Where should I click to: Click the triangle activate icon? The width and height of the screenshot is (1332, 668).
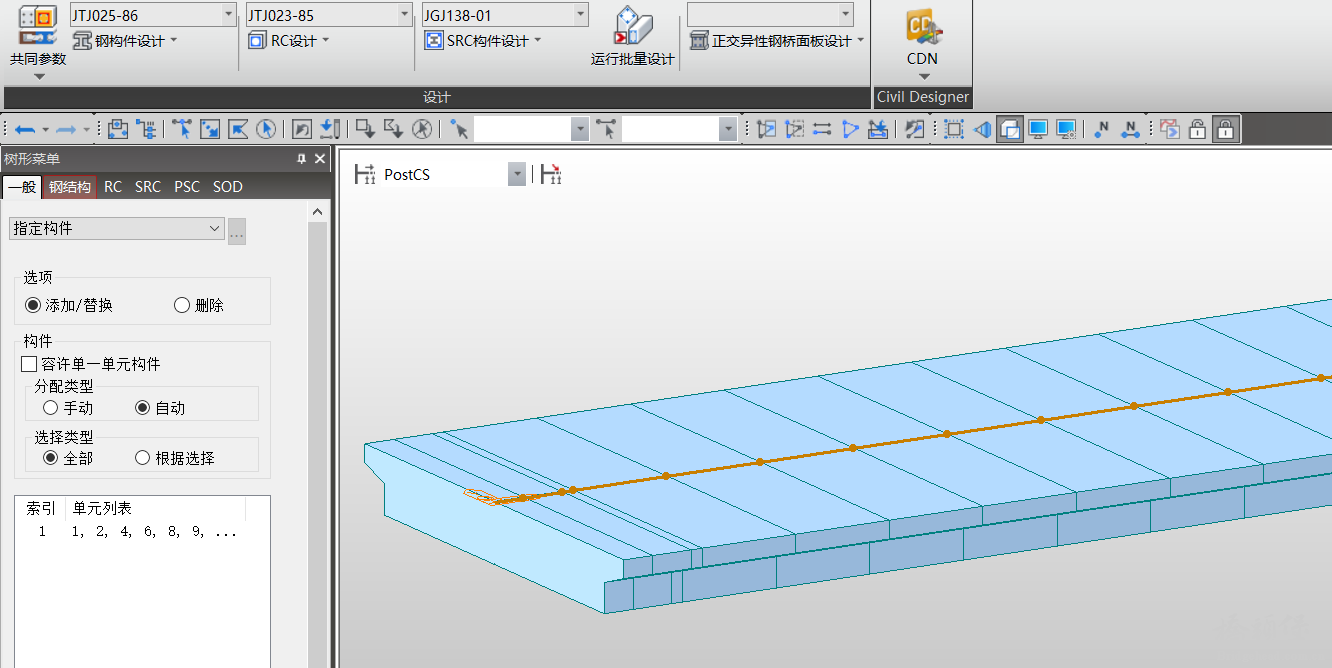pos(850,129)
